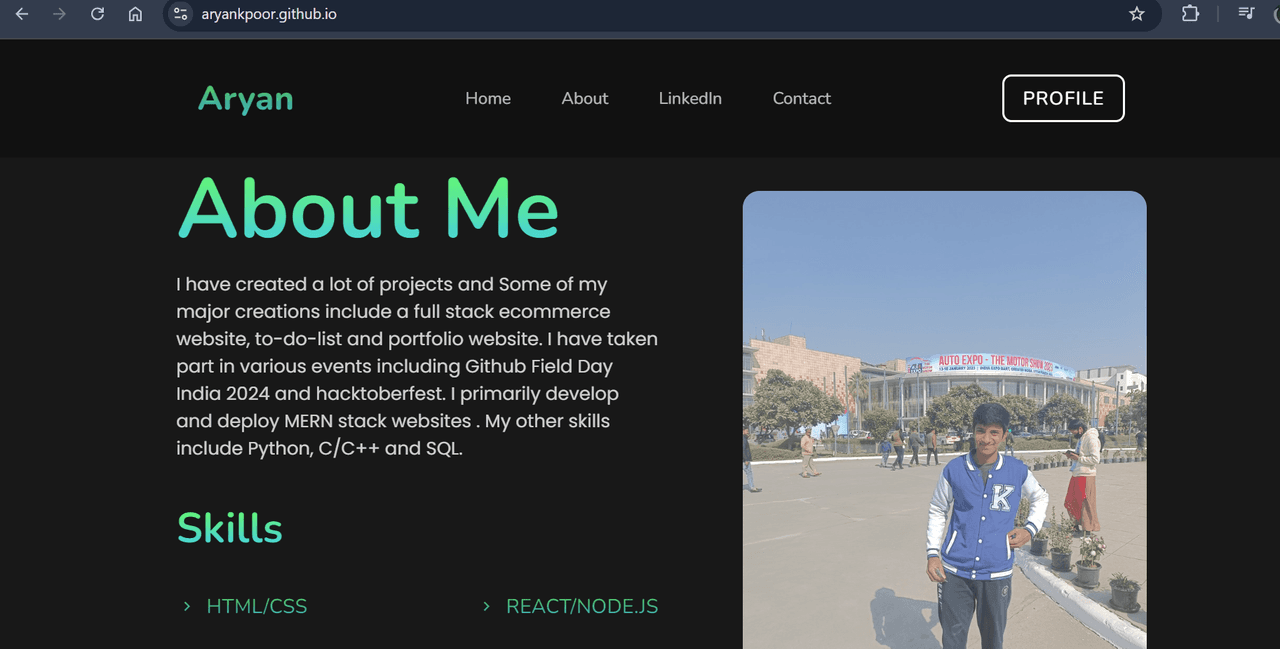1280x649 pixels.
Task: Click the Skills section heading
Action: [230, 528]
